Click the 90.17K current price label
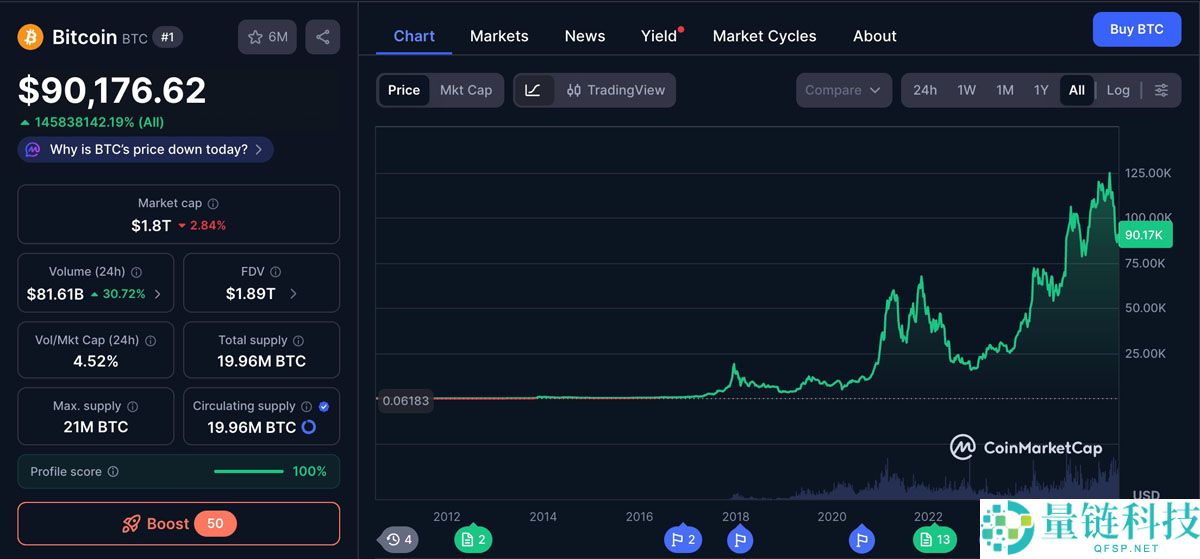The width and height of the screenshot is (1200, 559). coord(1144,235)
